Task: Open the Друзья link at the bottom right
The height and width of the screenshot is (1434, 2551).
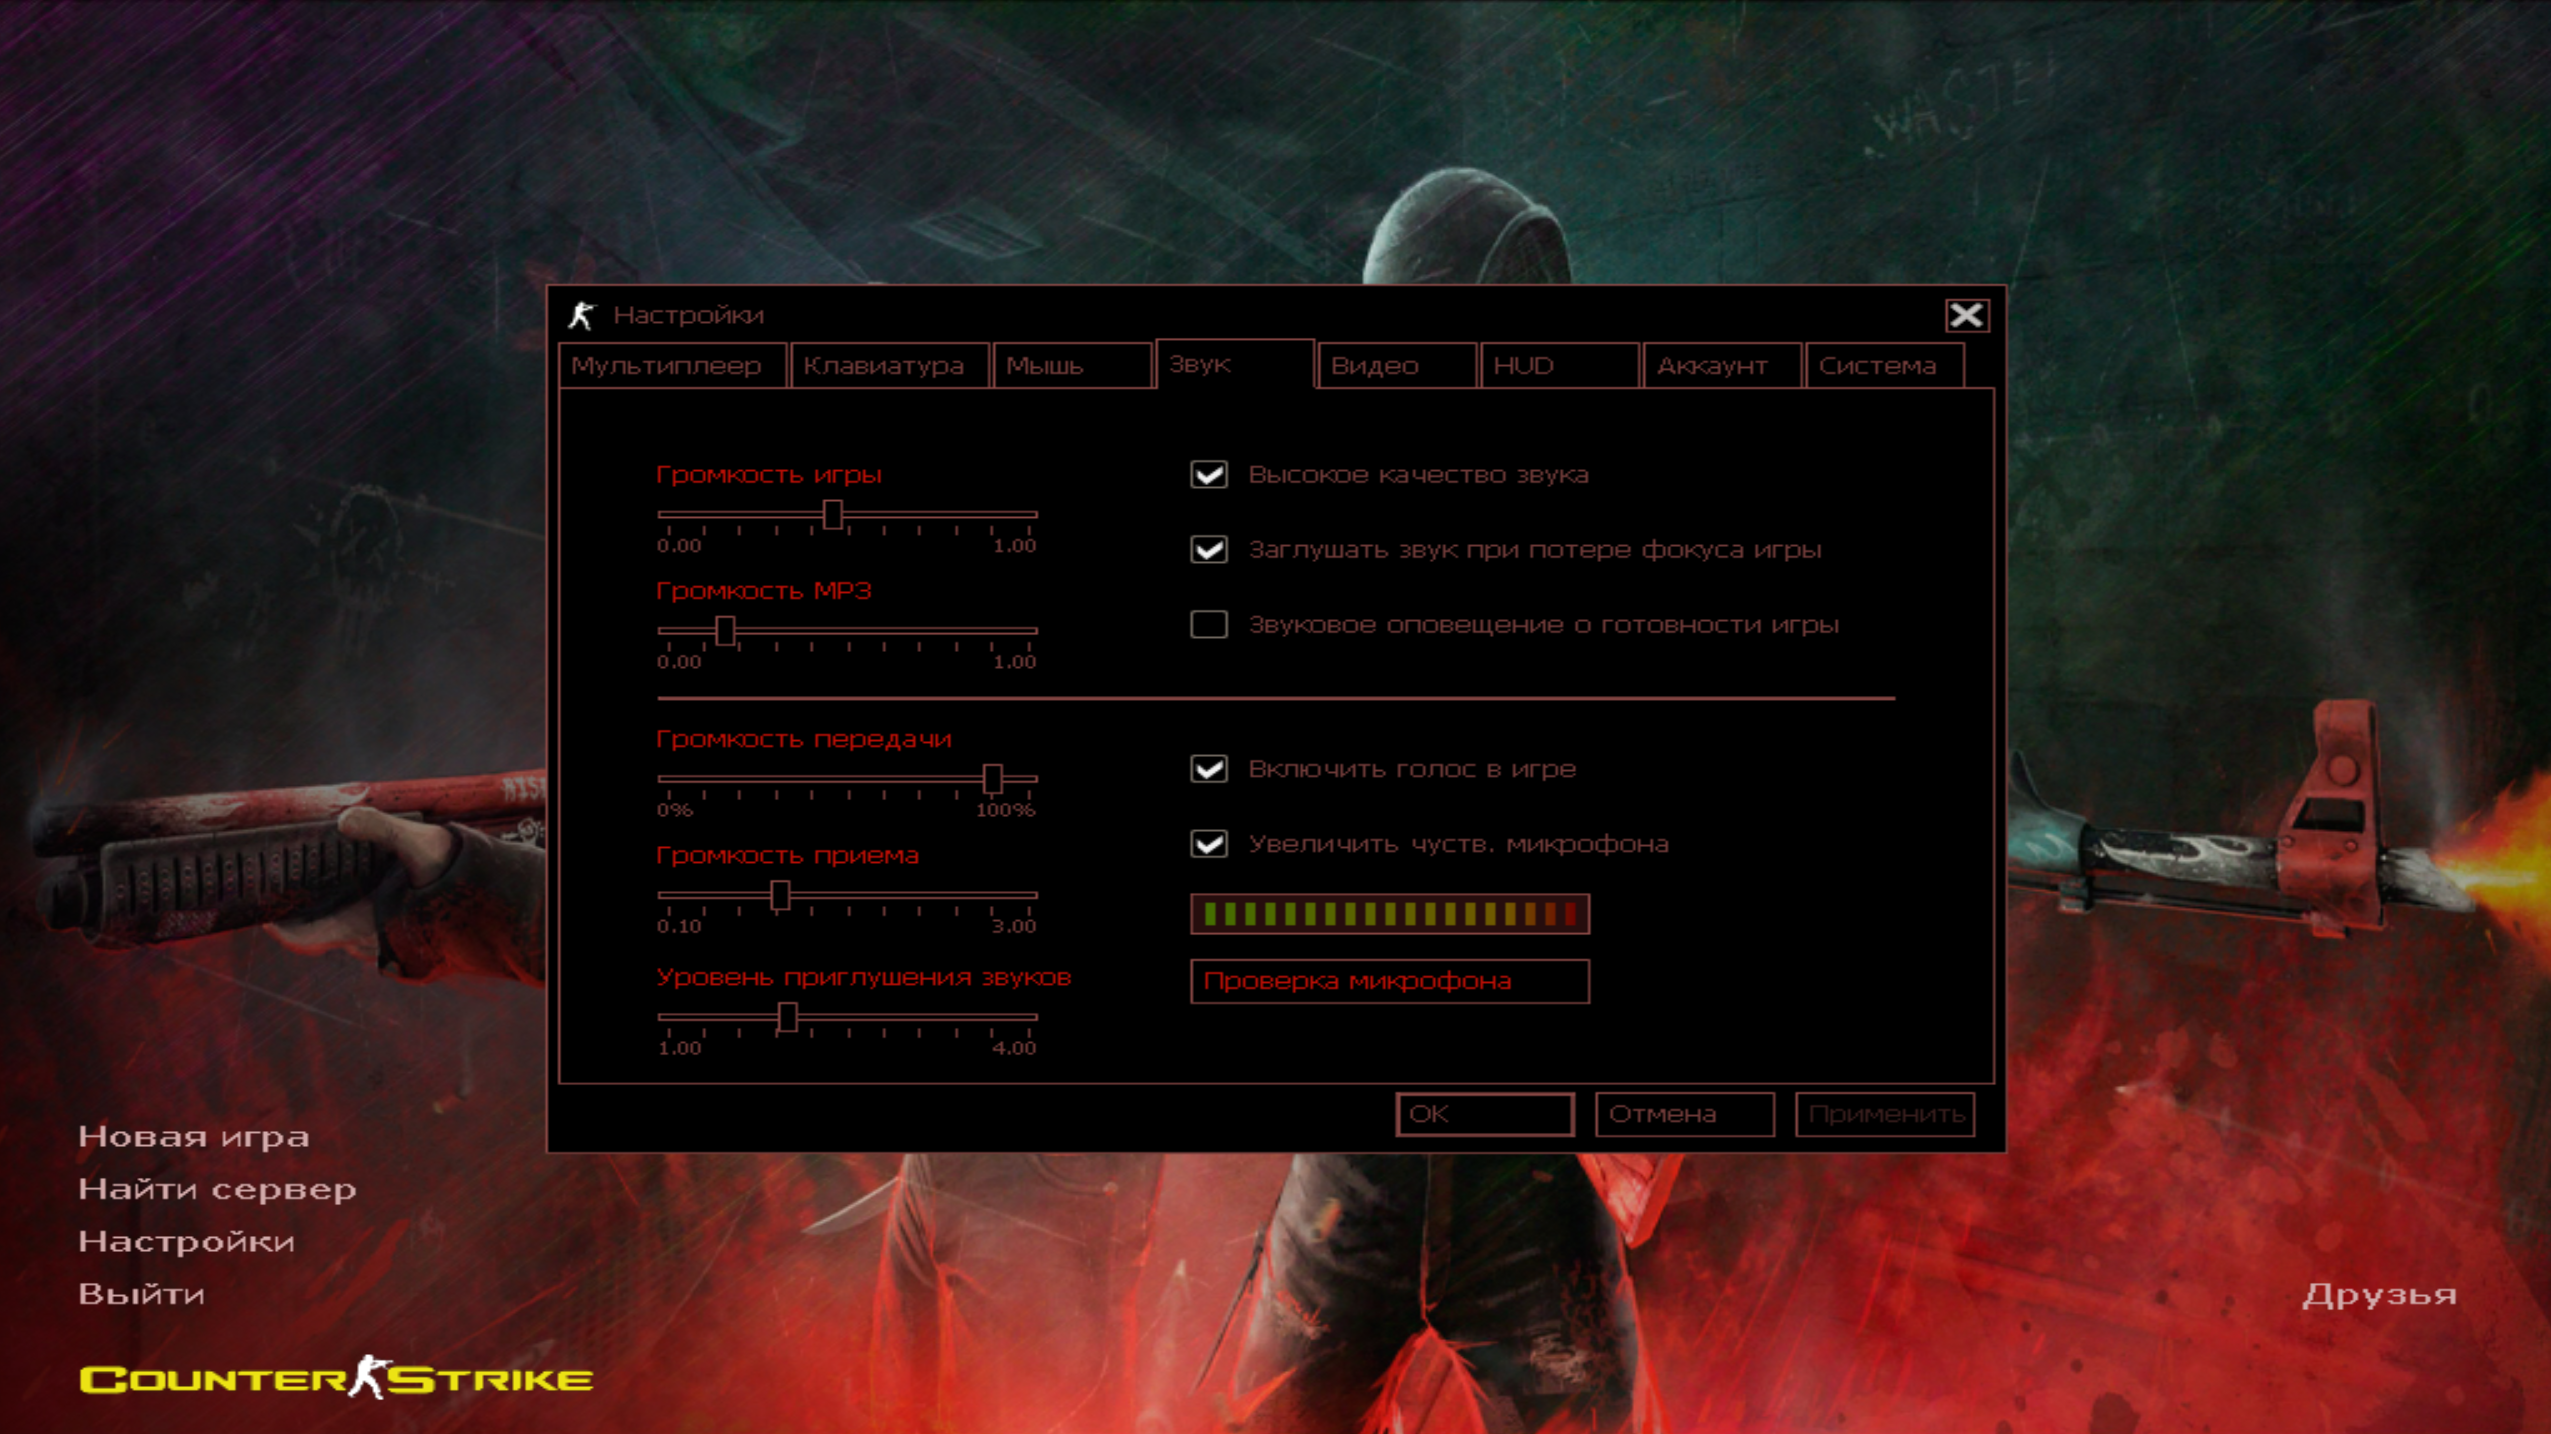Action: (2378, 1295)
